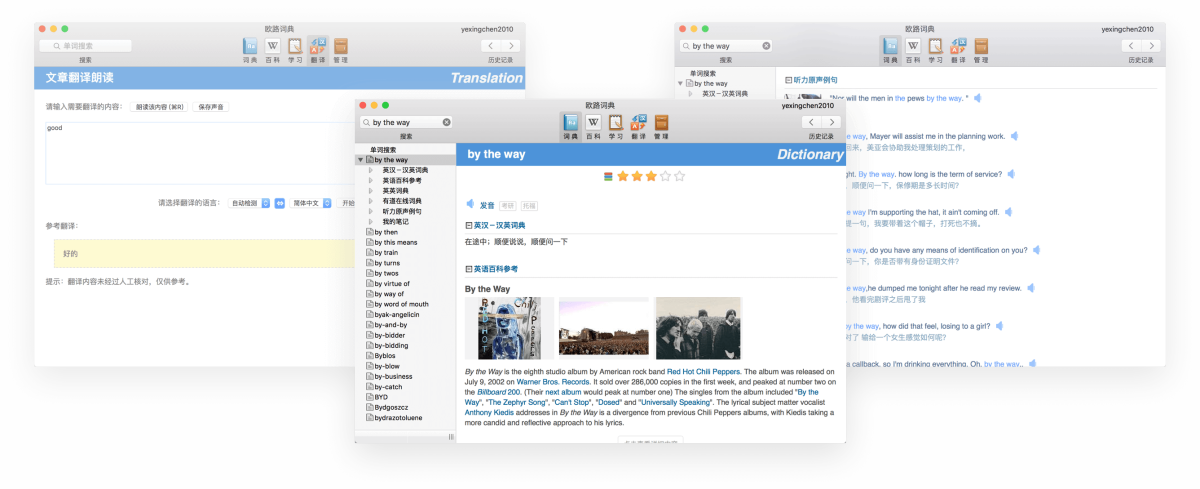Expand 英汉-汉英词典 in front window sidebar
The width and height of the screenshot is (1200, 489).
[371, 170]
